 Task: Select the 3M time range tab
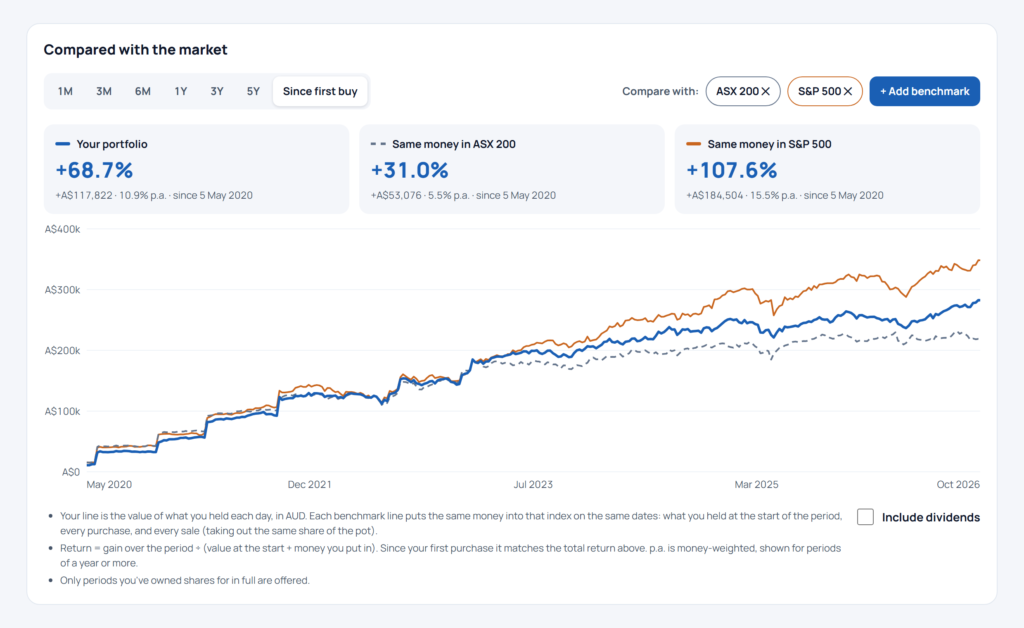pyautogui.click(x=104, y=91)
